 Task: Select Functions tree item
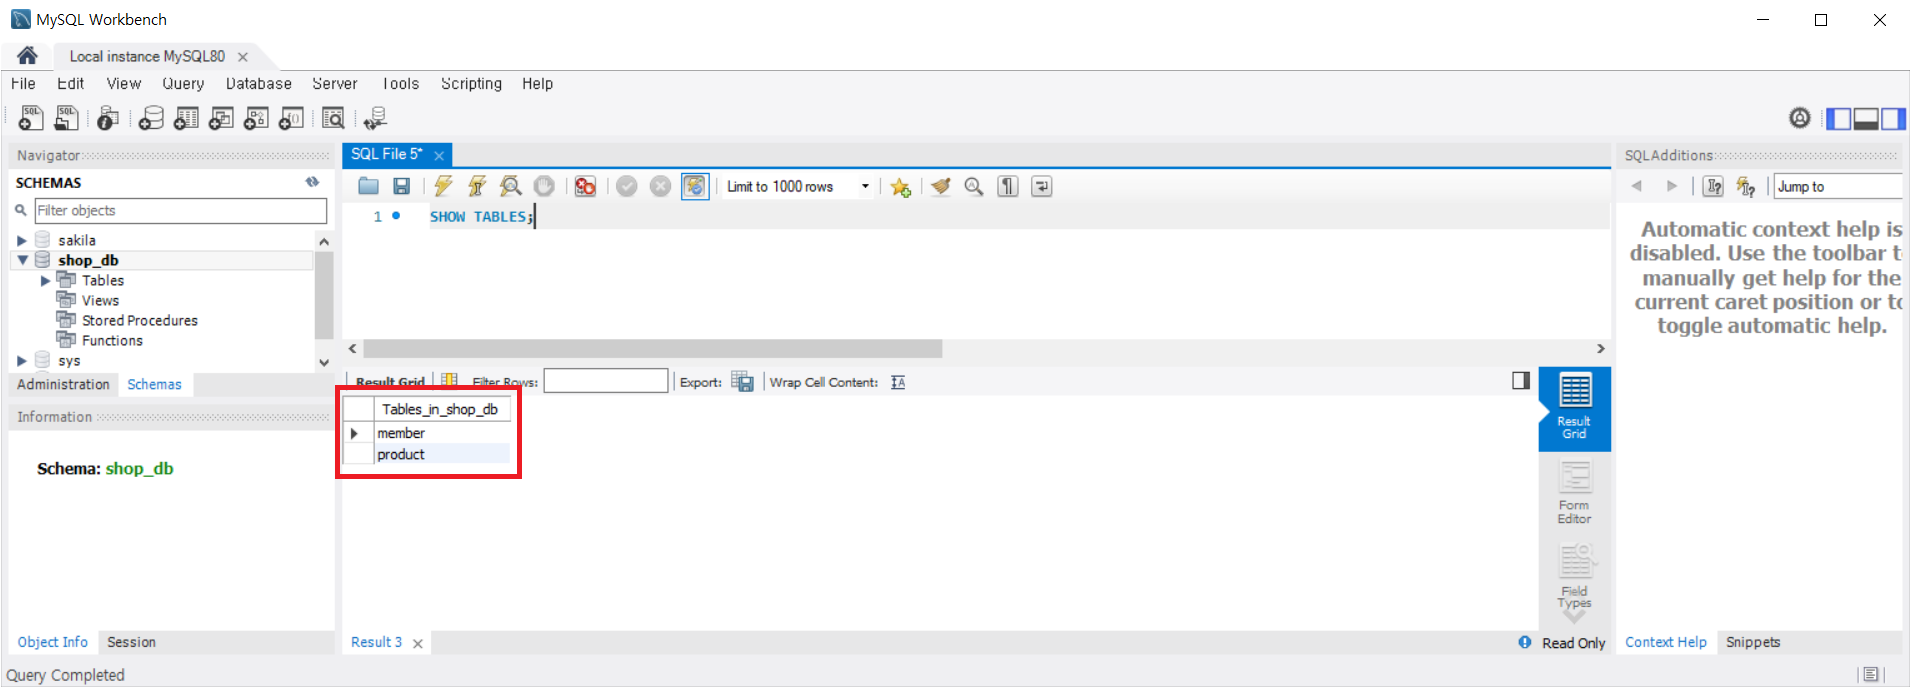pyautogui.click(x=112, y=341)
